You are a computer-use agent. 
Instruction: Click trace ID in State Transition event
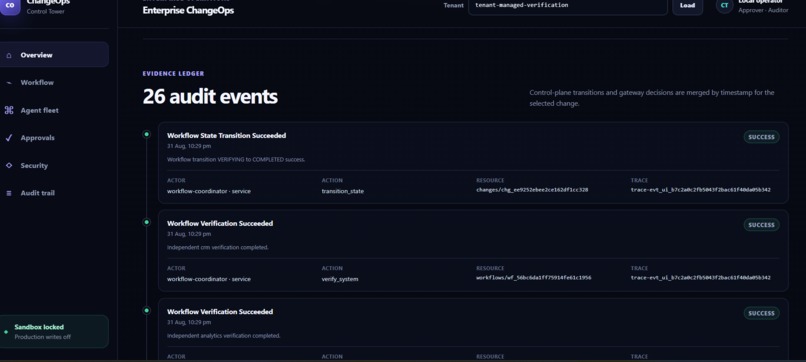(x=701, y=190)
